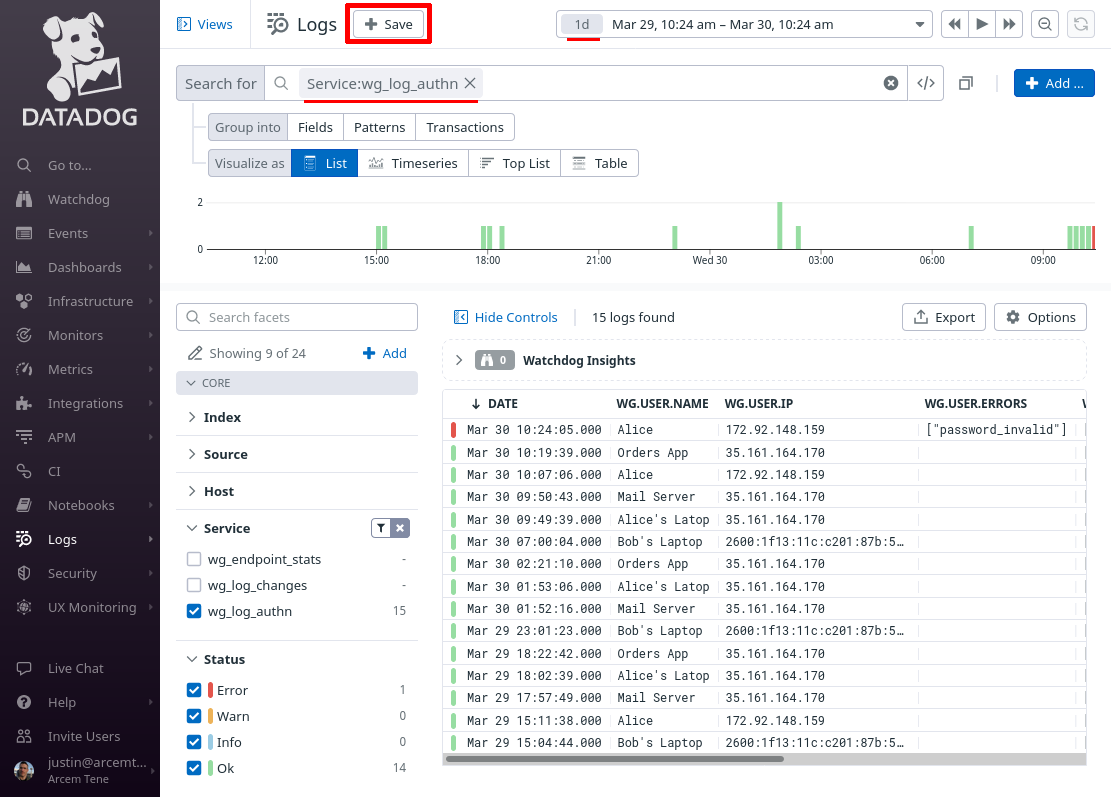Expand the Watchdog Insights section
The height and width of the screenshot is (797, 1111).
point(459,360)
